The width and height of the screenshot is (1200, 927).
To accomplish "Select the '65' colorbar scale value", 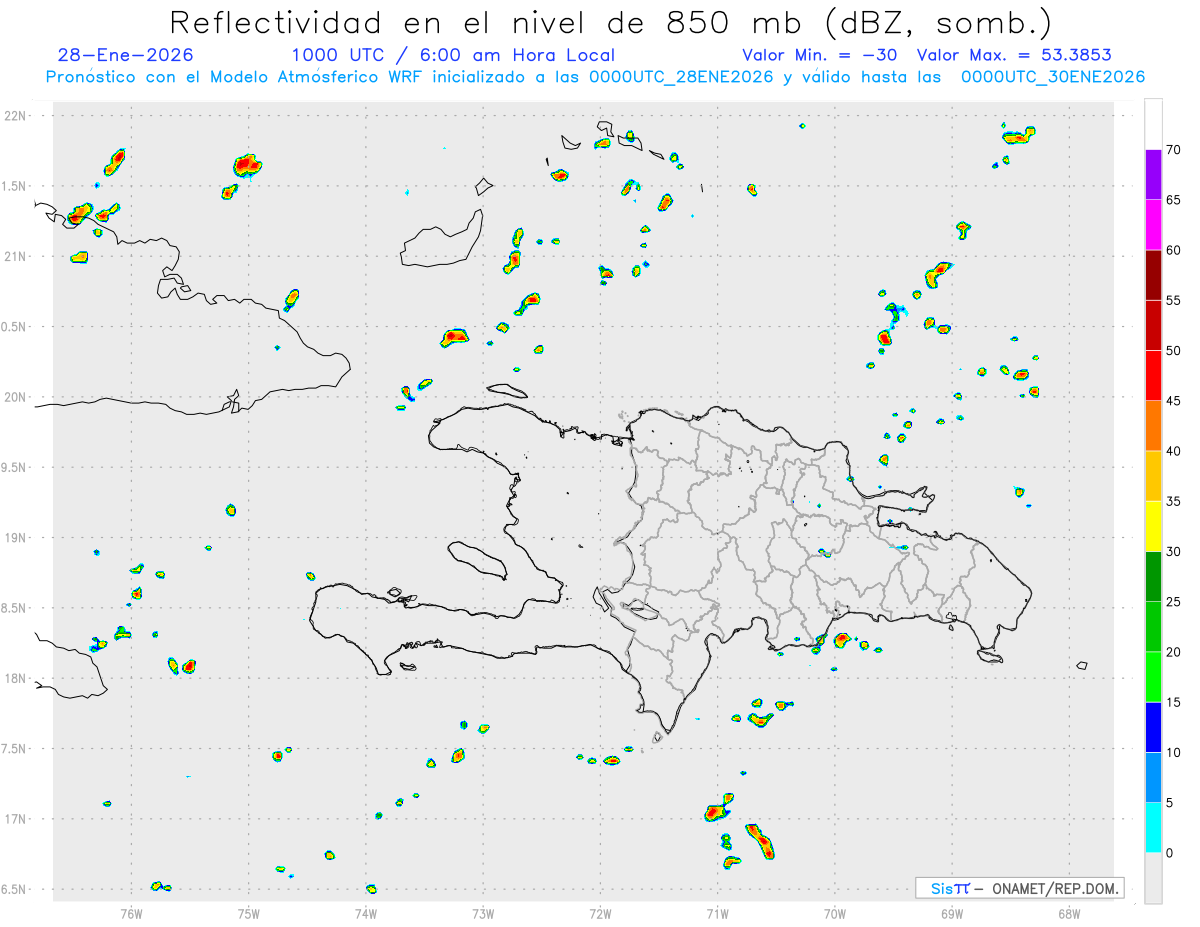I will point(1173,200).
